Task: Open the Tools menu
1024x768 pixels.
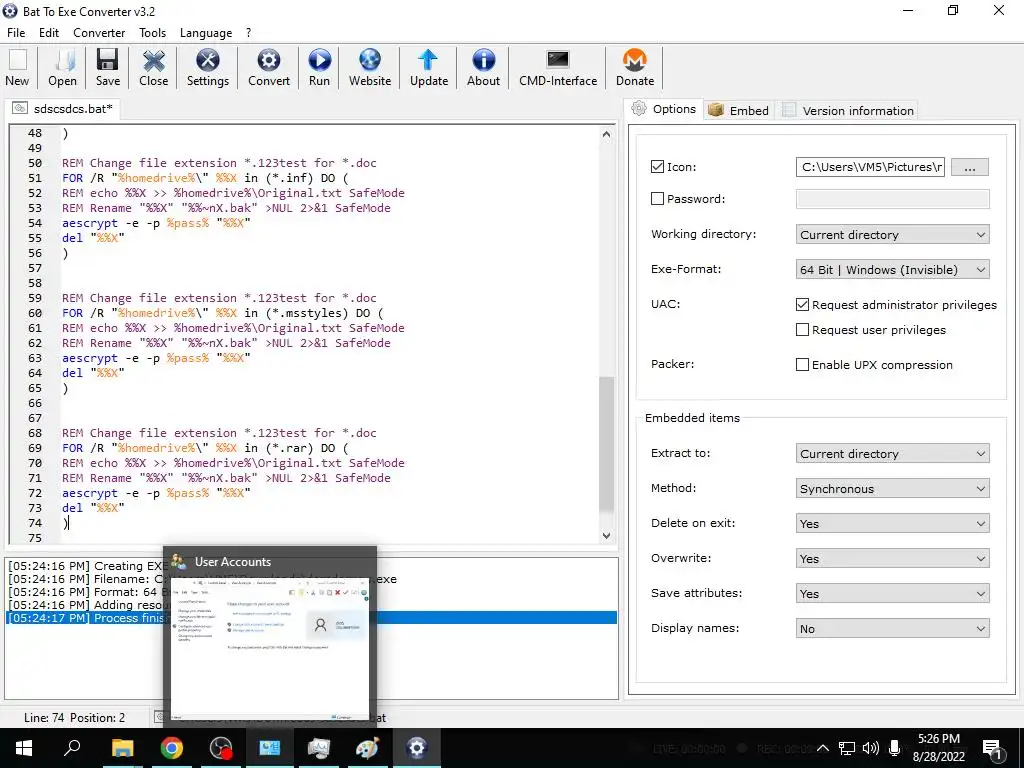Action: (152, 33)
